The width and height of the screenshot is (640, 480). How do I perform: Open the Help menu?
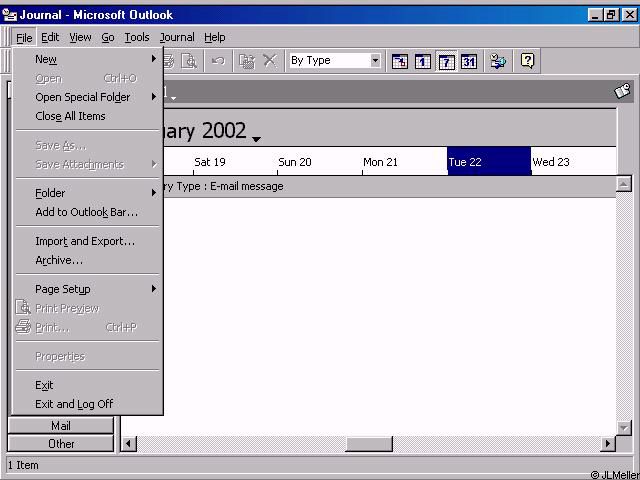tap(215, 38)
